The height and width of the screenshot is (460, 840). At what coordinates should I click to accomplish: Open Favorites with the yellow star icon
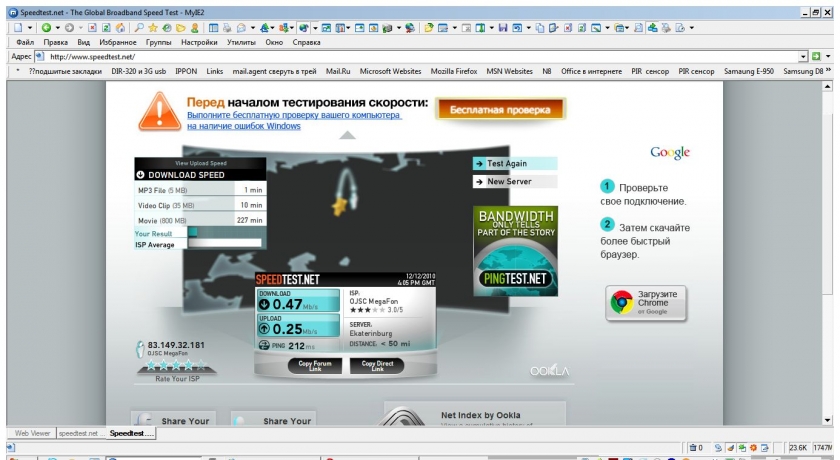[153, 28]
